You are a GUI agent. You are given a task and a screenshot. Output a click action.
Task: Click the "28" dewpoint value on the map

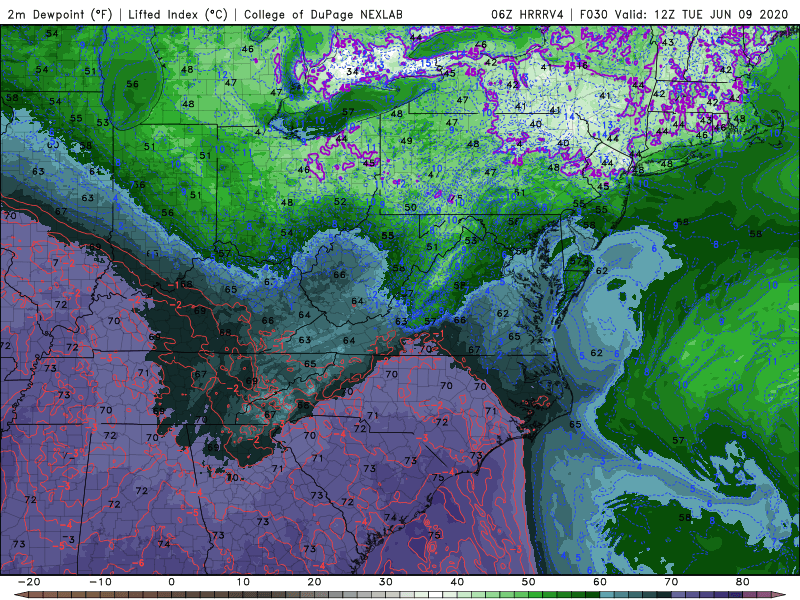(x=637, y=169)
